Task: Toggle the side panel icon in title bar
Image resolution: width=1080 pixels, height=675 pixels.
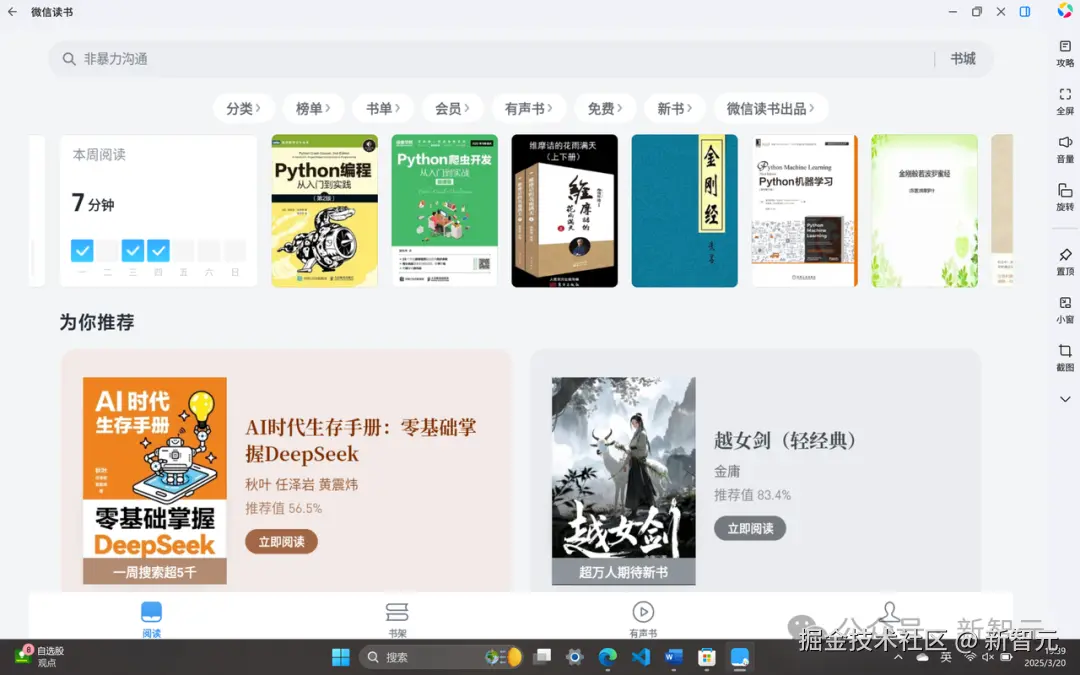Action: point(1025,12)
